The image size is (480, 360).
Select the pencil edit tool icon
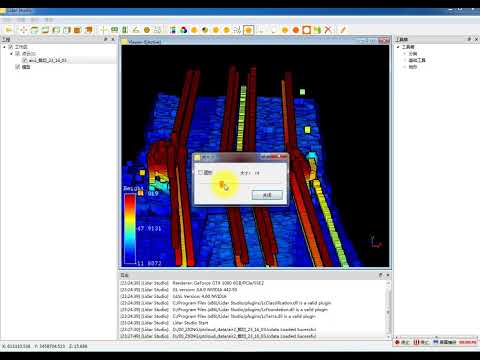[343, 30]
